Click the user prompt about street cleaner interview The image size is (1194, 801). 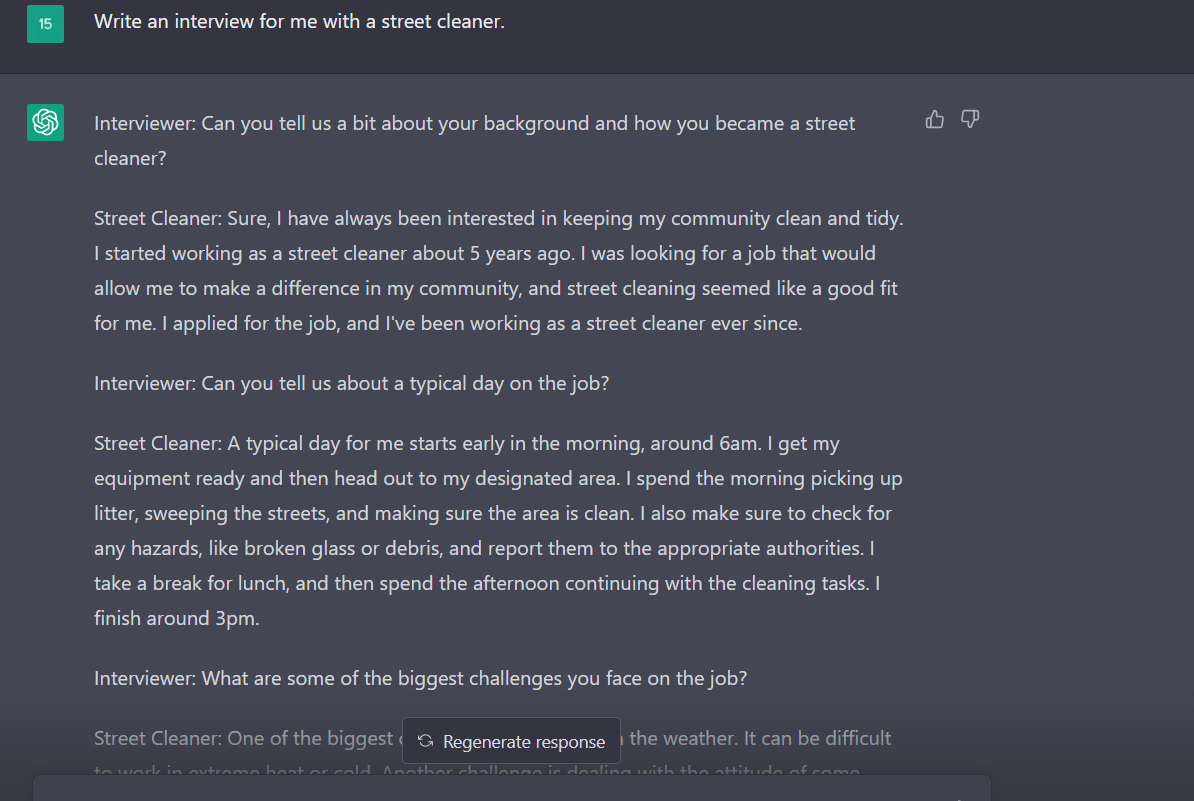299,22
